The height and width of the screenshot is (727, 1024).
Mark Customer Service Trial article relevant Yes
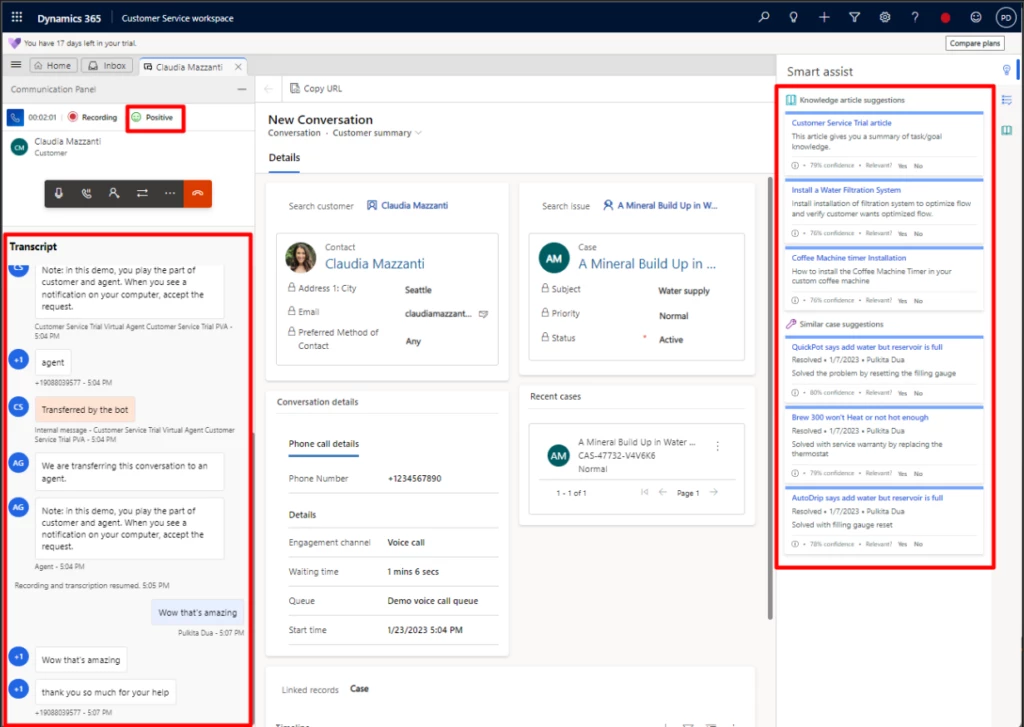(x=902, y=165)
